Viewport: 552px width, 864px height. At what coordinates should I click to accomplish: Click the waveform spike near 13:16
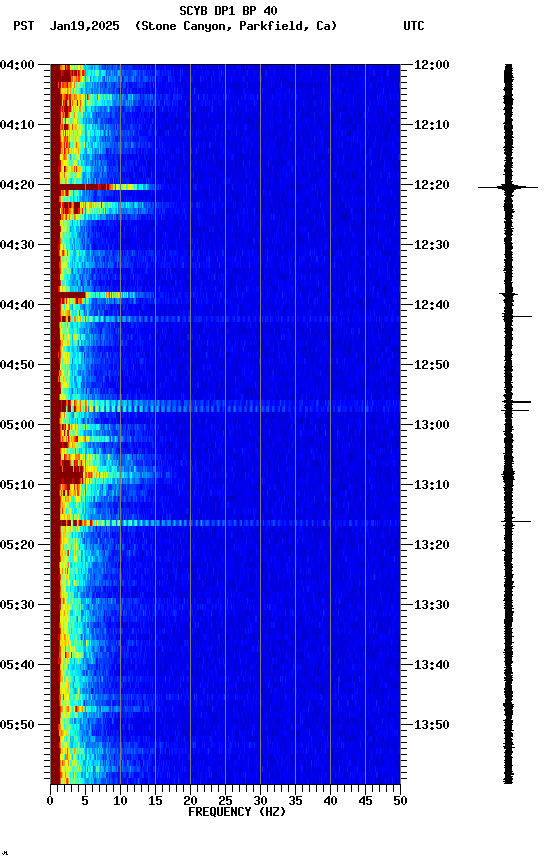pyautogui.click(x=516, y=521)
